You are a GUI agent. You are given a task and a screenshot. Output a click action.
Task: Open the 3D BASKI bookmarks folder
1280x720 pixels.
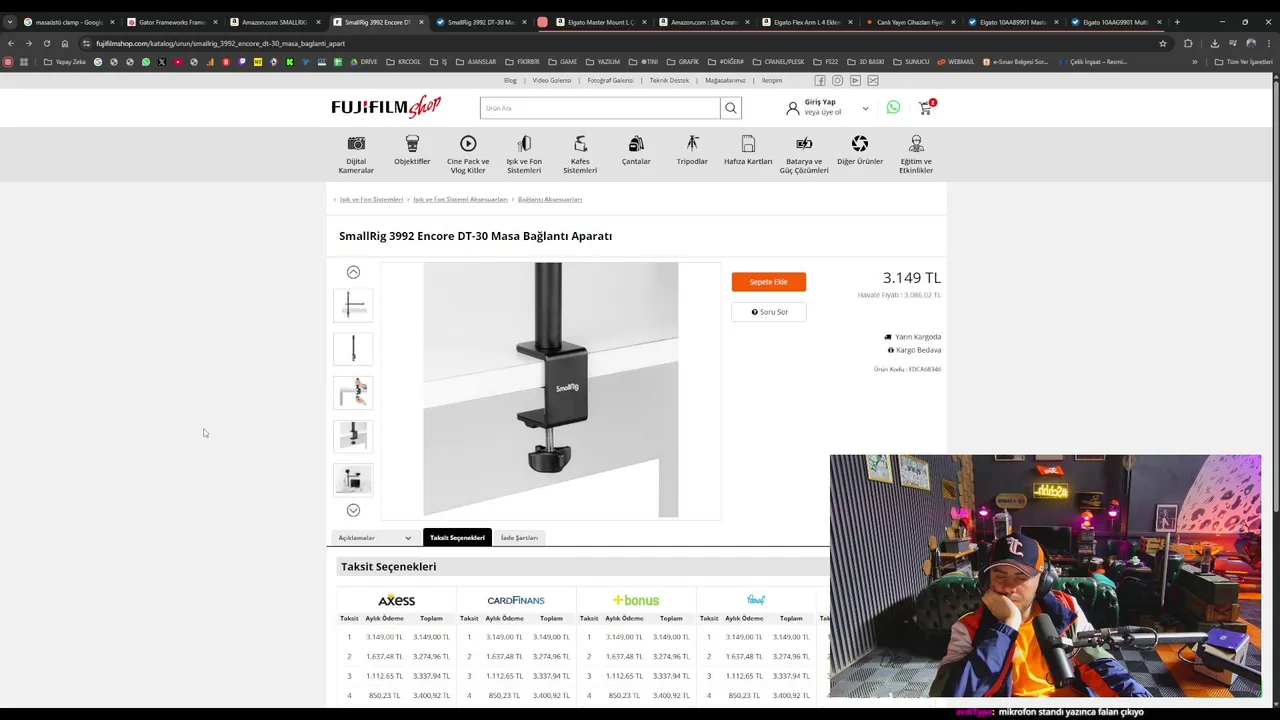point(866,62)
